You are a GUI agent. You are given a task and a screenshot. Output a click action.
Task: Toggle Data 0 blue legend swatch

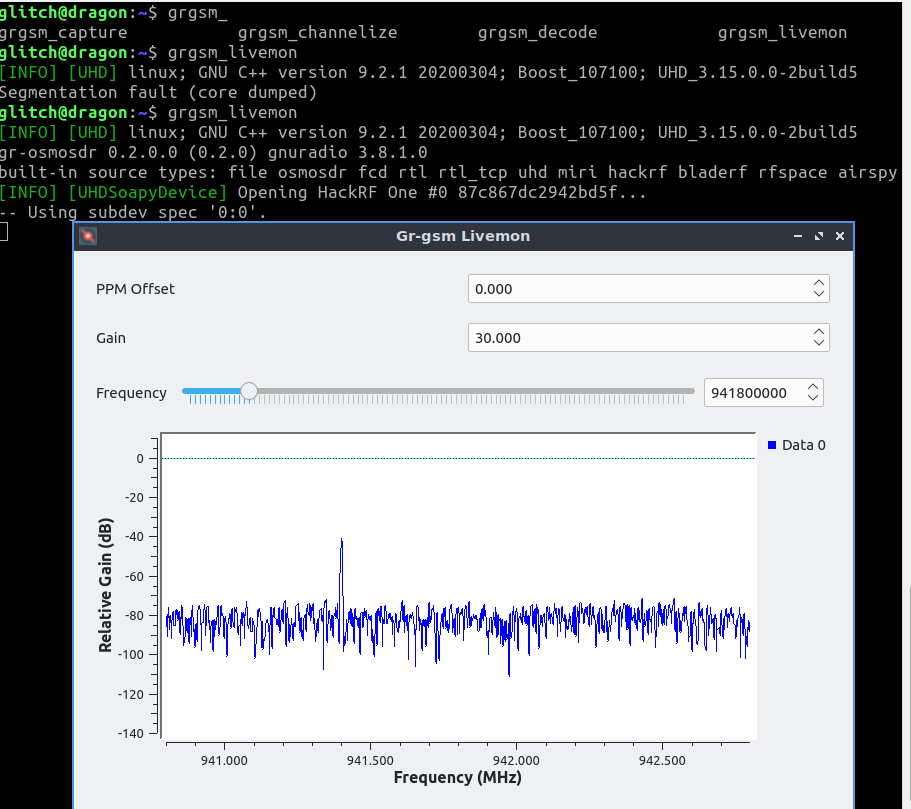coord(772,445)
